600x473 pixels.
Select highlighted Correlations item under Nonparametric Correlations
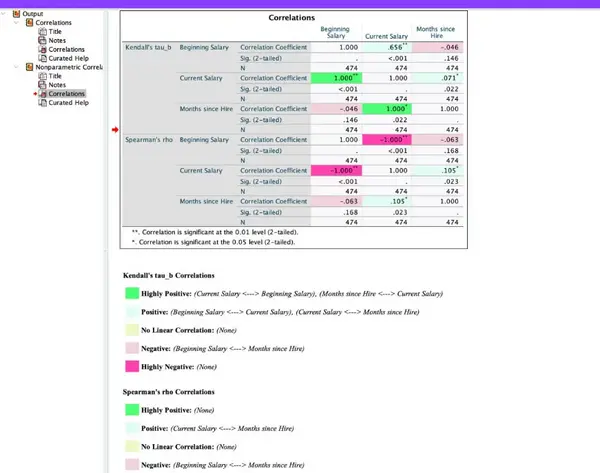(66, 94)
